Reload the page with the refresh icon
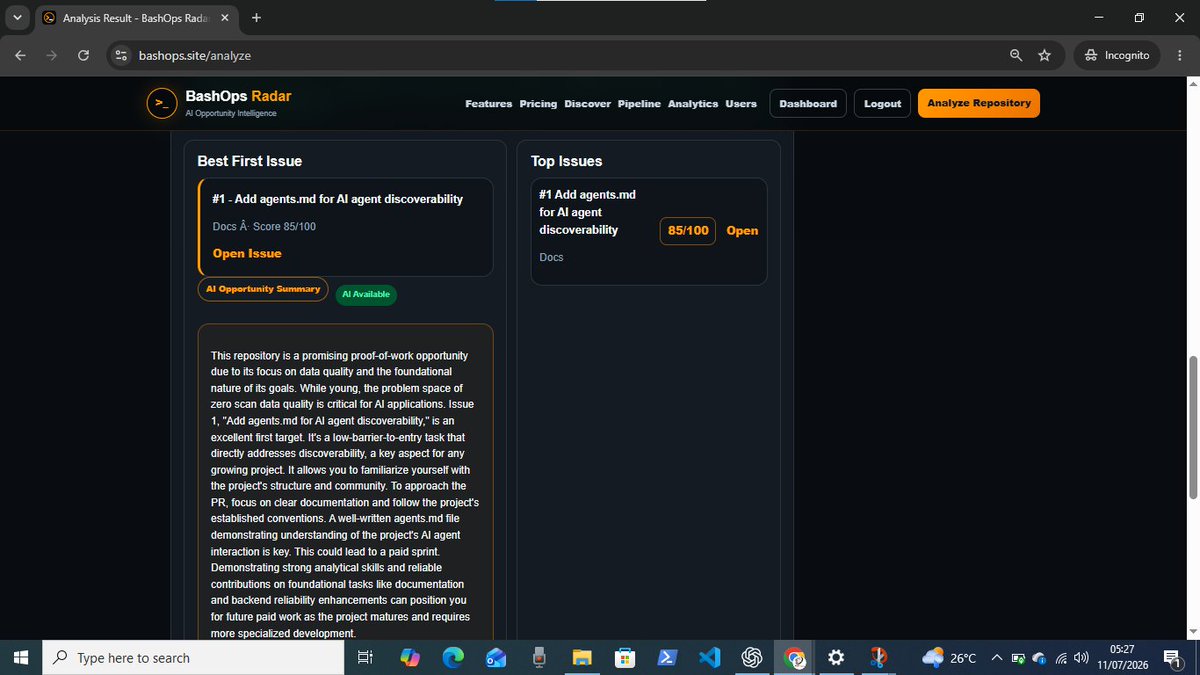This screenshot has width=1200, height=675. (x=83, y=56)
